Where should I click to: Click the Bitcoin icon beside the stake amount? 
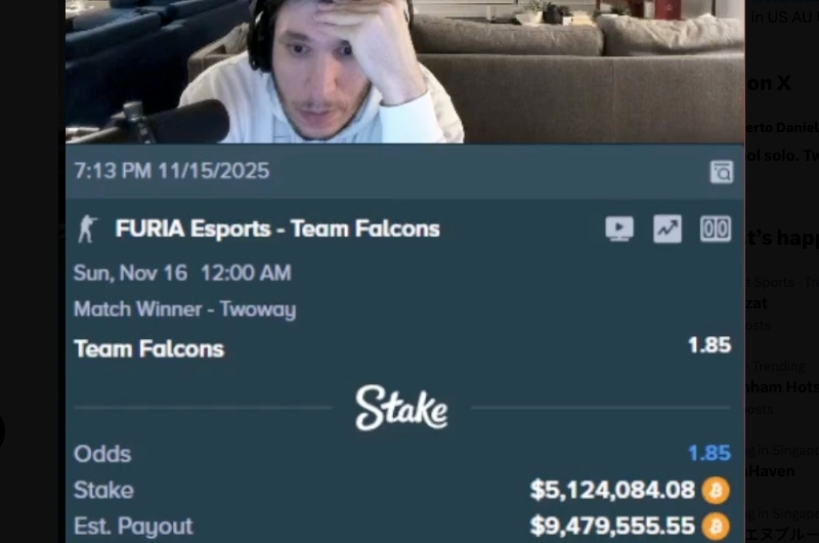click(x=715, y=490)
